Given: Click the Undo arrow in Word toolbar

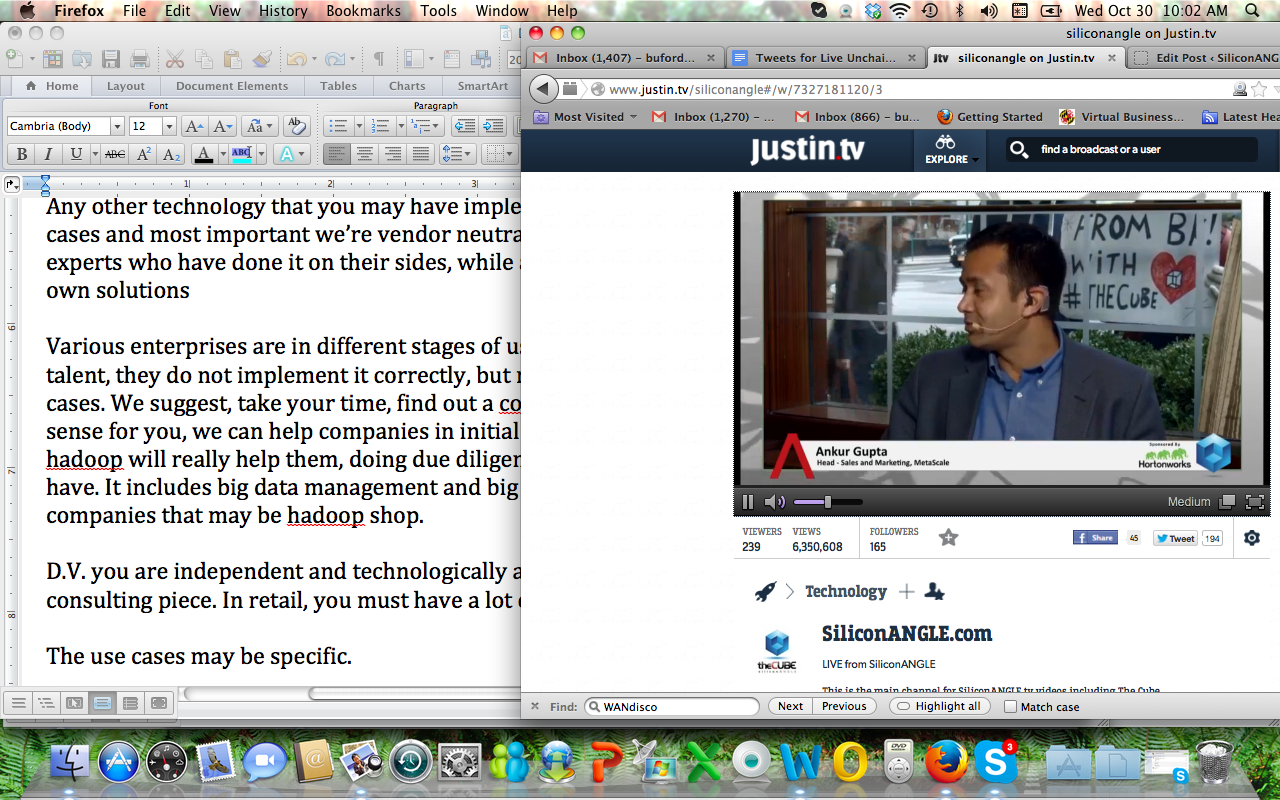Looking at the screenshot, I should click(296, 59).
